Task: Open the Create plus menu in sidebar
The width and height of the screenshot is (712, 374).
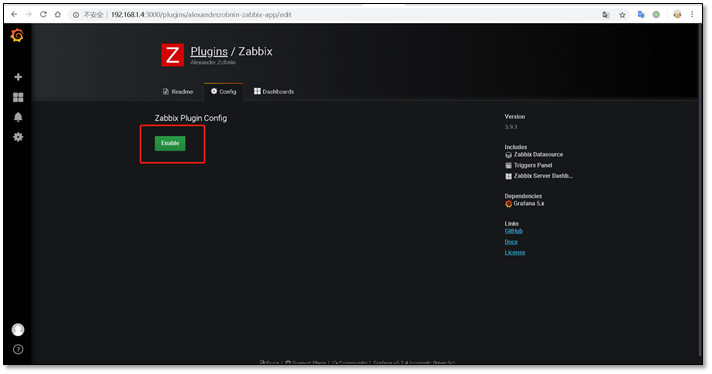Action: (x=18, y=77)
